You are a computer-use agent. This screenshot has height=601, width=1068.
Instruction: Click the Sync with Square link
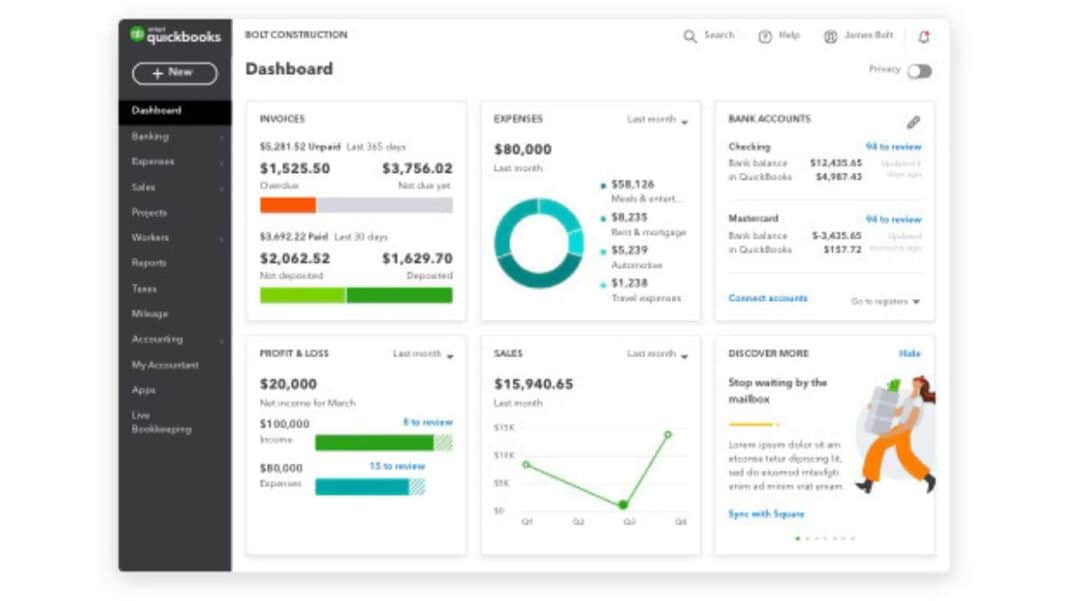coord(766,514)
